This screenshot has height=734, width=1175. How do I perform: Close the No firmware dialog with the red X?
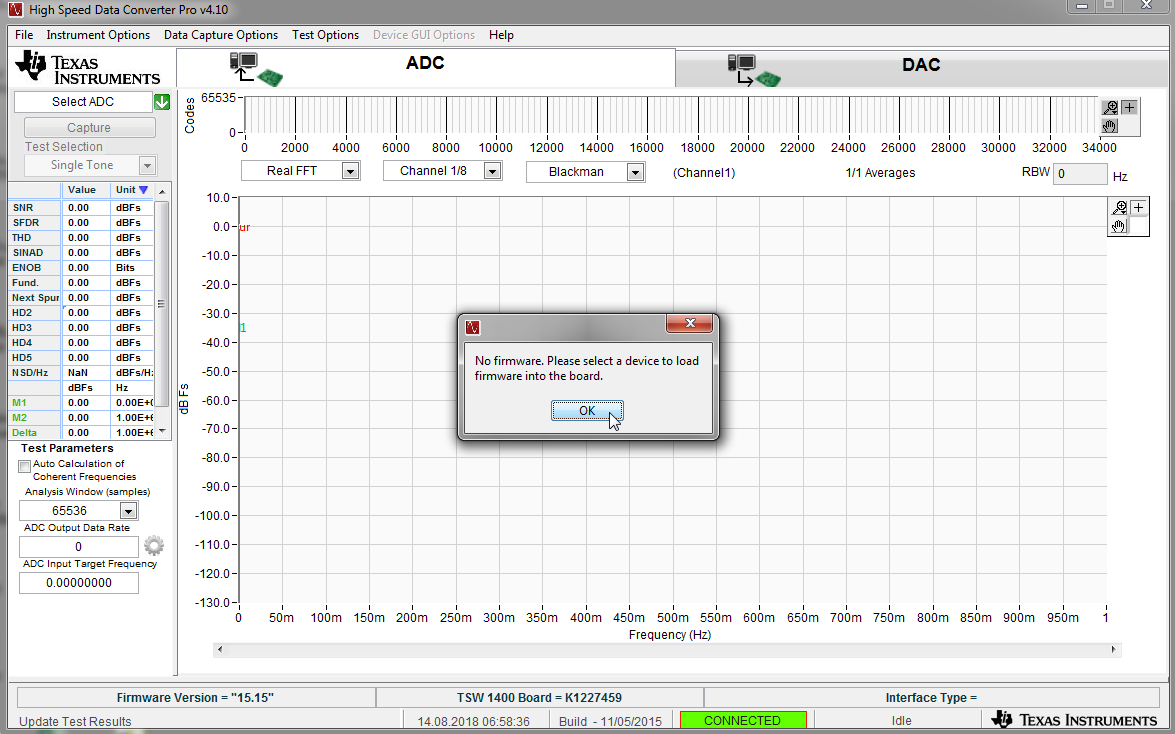689,323
